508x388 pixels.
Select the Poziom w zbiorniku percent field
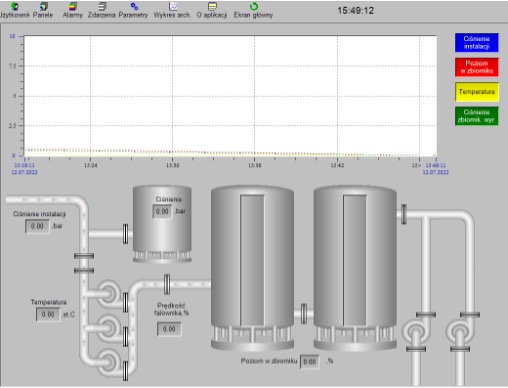[x=310, y=362]
